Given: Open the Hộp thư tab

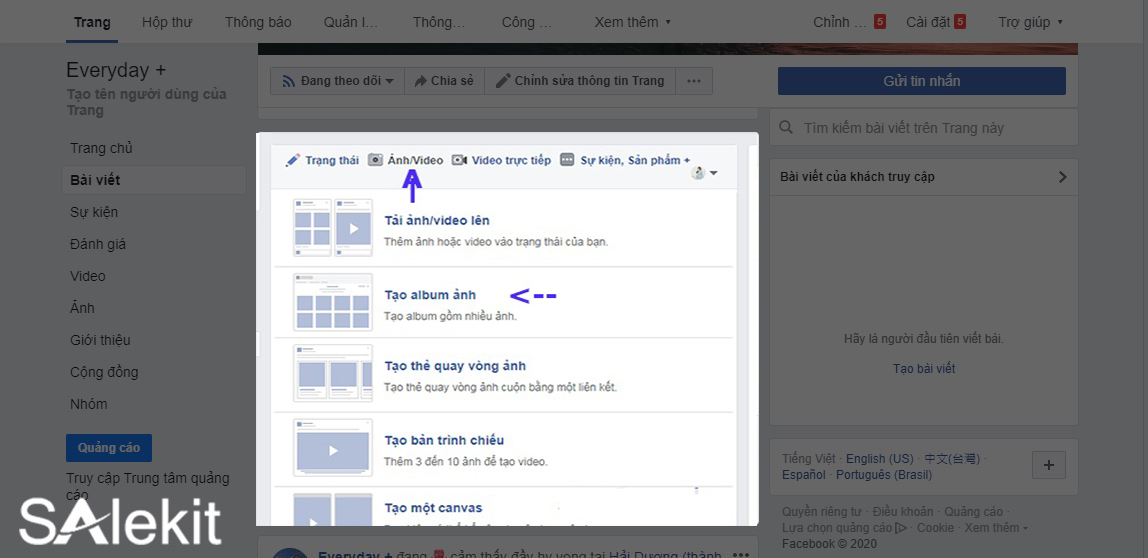Looking at the screenshot, I should (167, 22).
